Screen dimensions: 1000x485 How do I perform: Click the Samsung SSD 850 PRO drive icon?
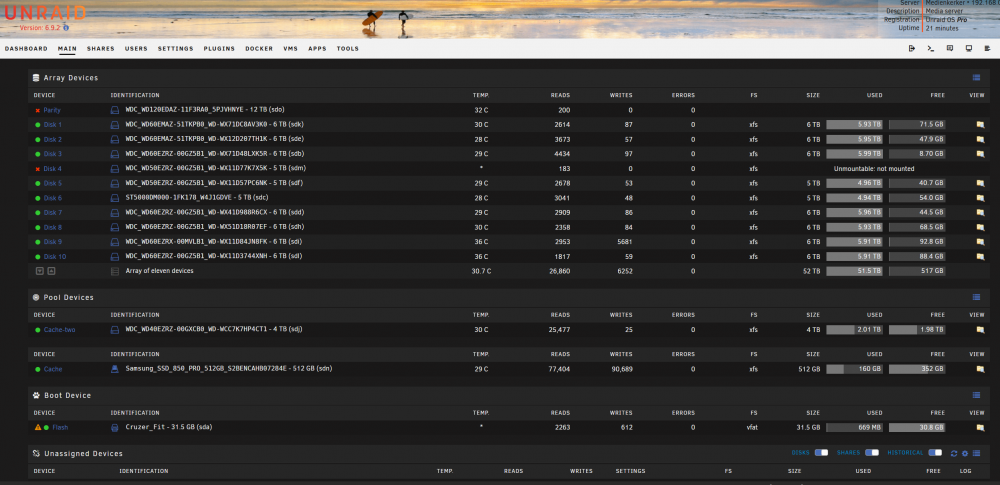tap(115, 369)
